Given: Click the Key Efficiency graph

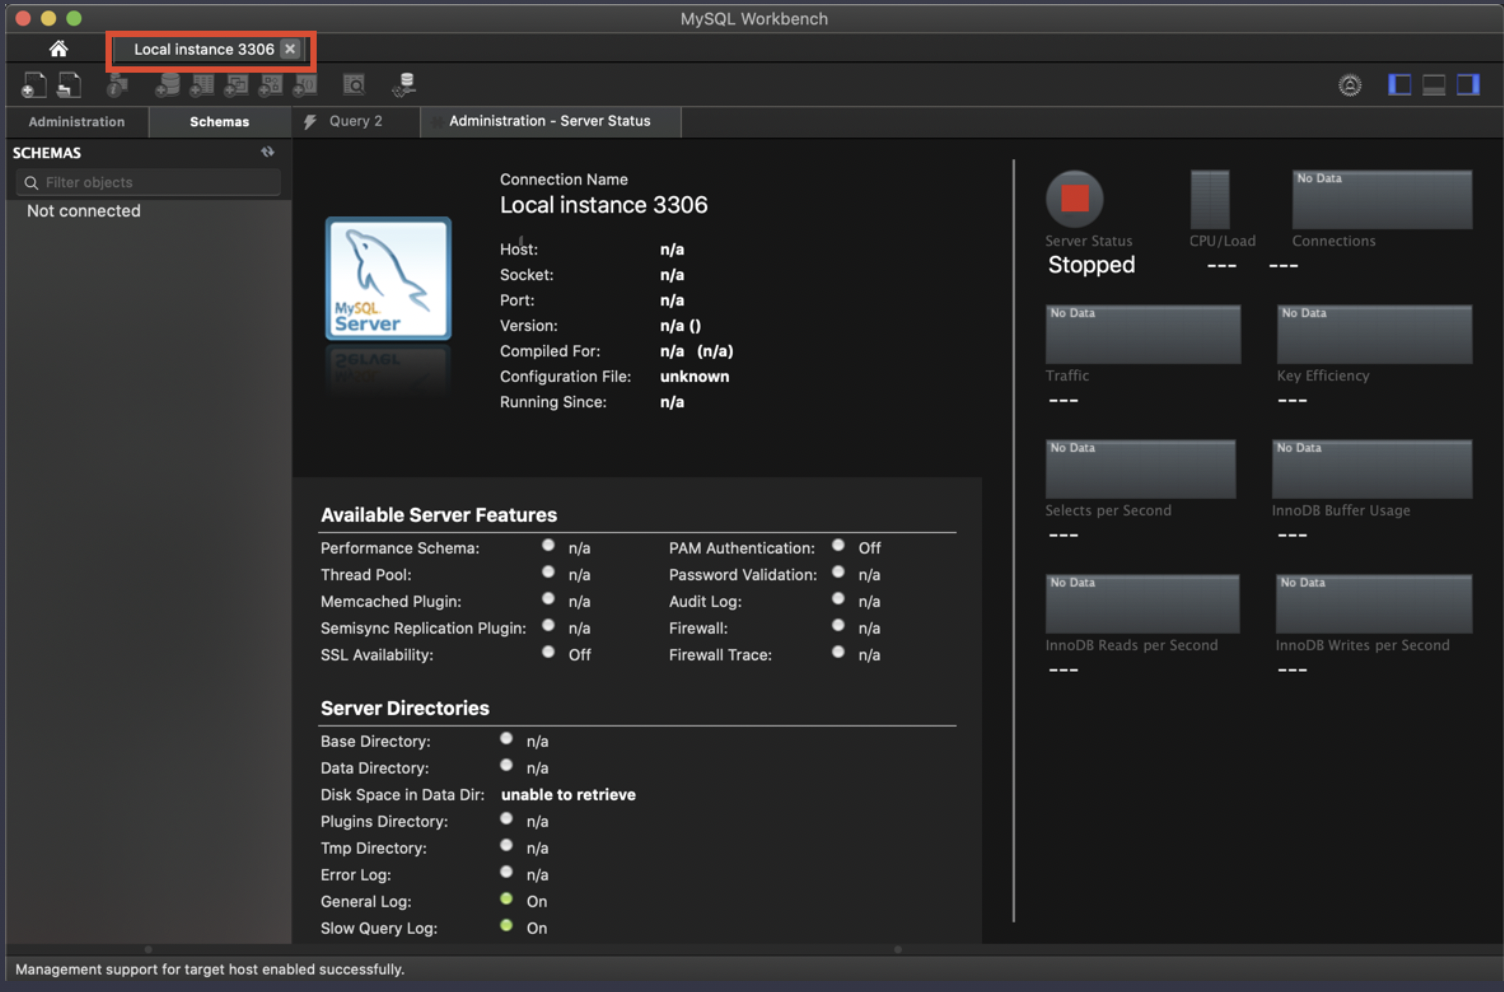Looking at the screenshot, I should pyautogui.click(x=1374, y=334).
